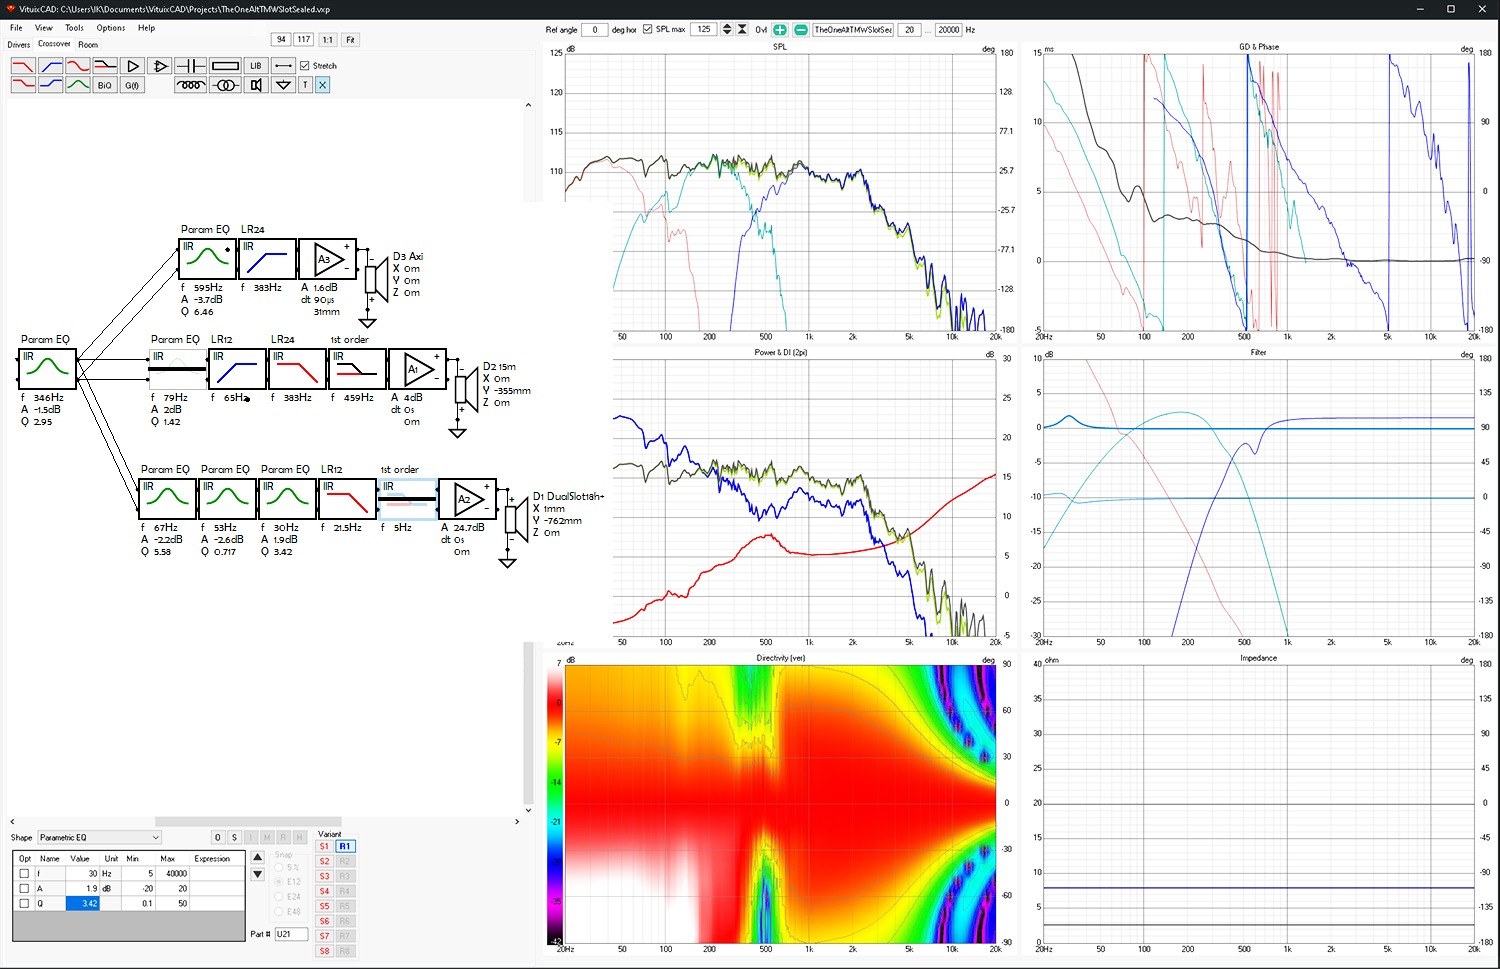Open the Shape Parametric EQ dropdown
This screenshot has height=969, width=1500.
(x=99, y=837)
